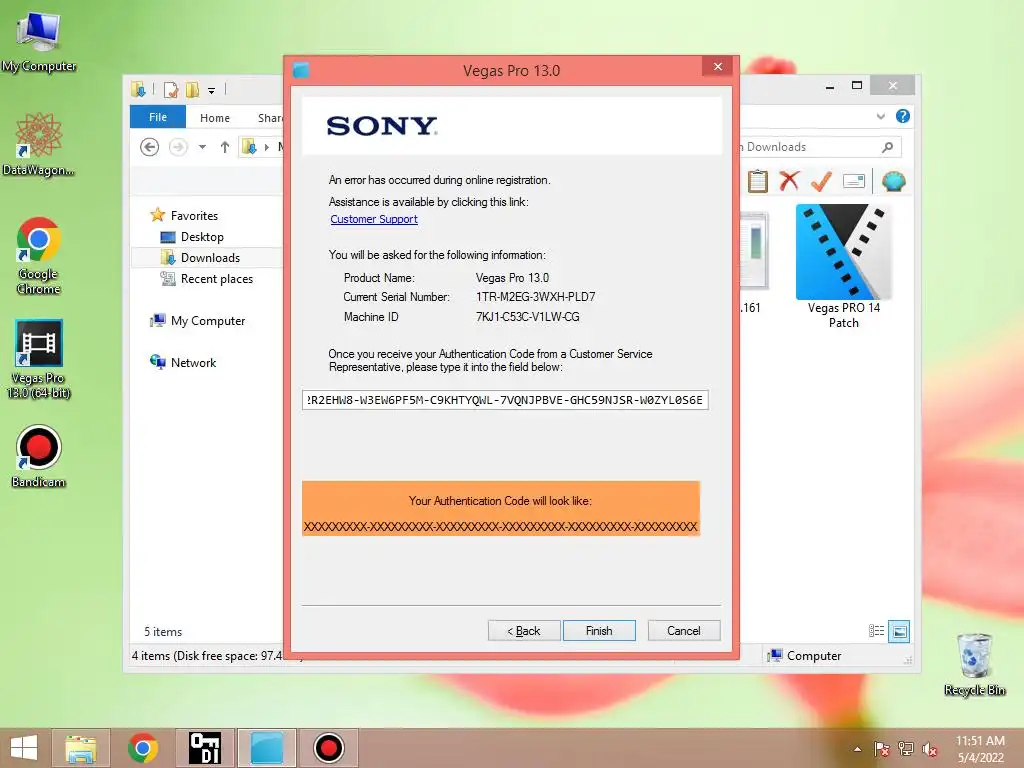Screen dimensions: 1024x768
Task: Open My Computer desktop icon
Action: tap(39, 40)
